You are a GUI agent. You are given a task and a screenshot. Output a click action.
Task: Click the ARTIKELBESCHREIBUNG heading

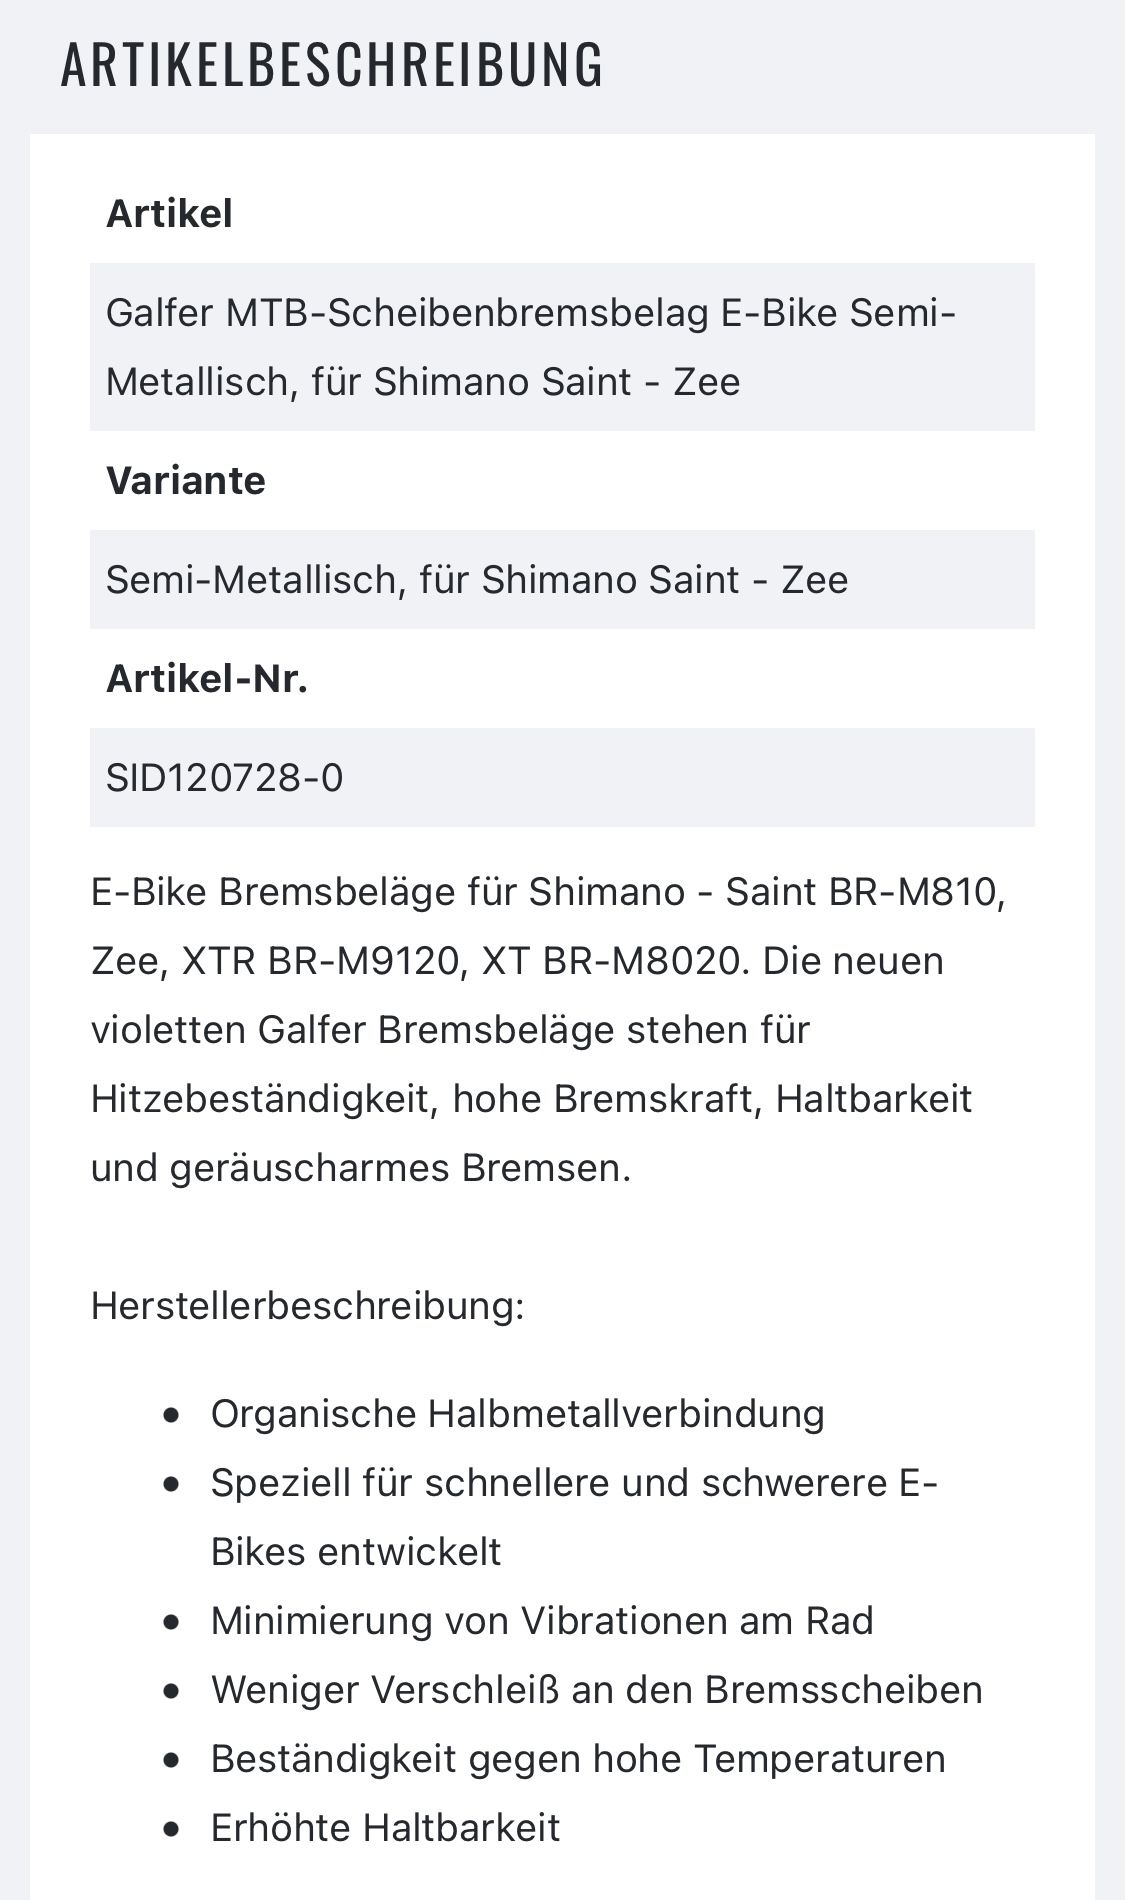[332, 65]
